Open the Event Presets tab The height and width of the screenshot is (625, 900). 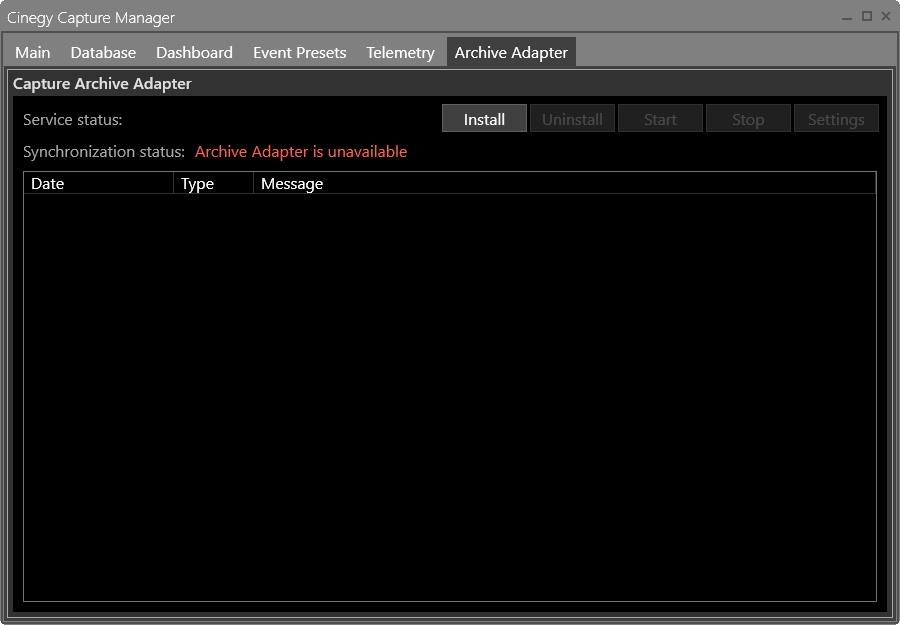[x=299, y=52]
